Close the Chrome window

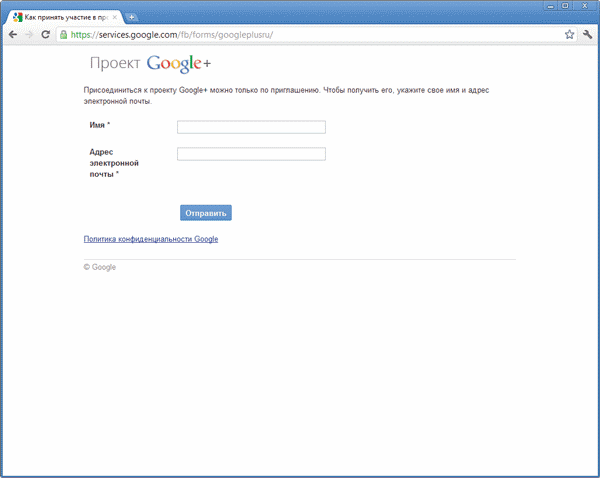(x=585, y=6)
